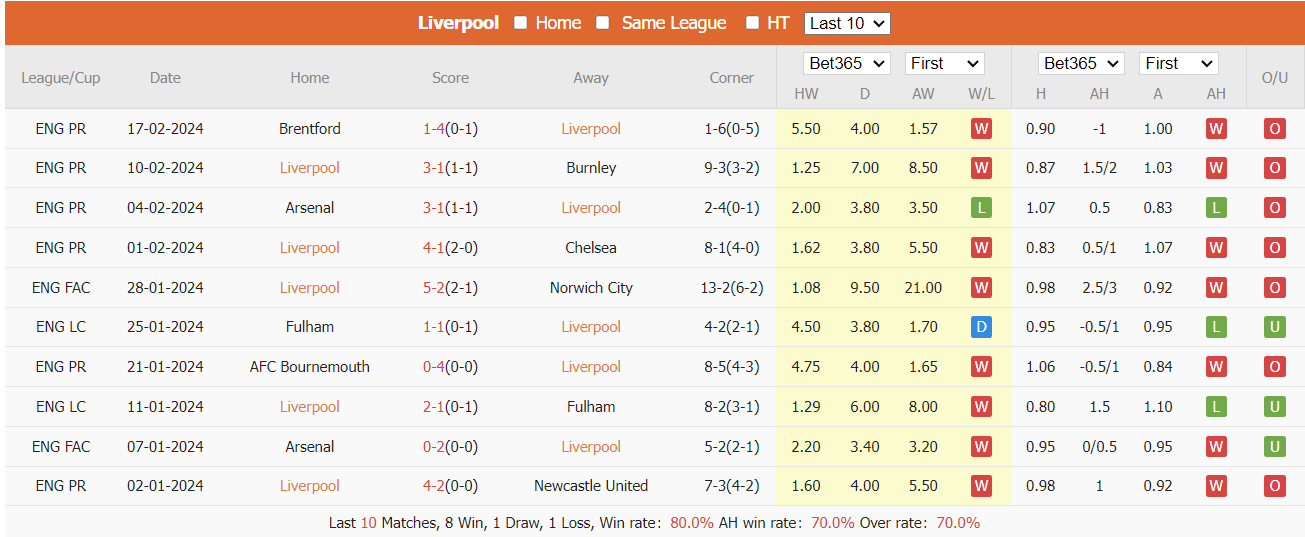Expand the First dropdown beside asian handicap Bet365

(1178, 63)
